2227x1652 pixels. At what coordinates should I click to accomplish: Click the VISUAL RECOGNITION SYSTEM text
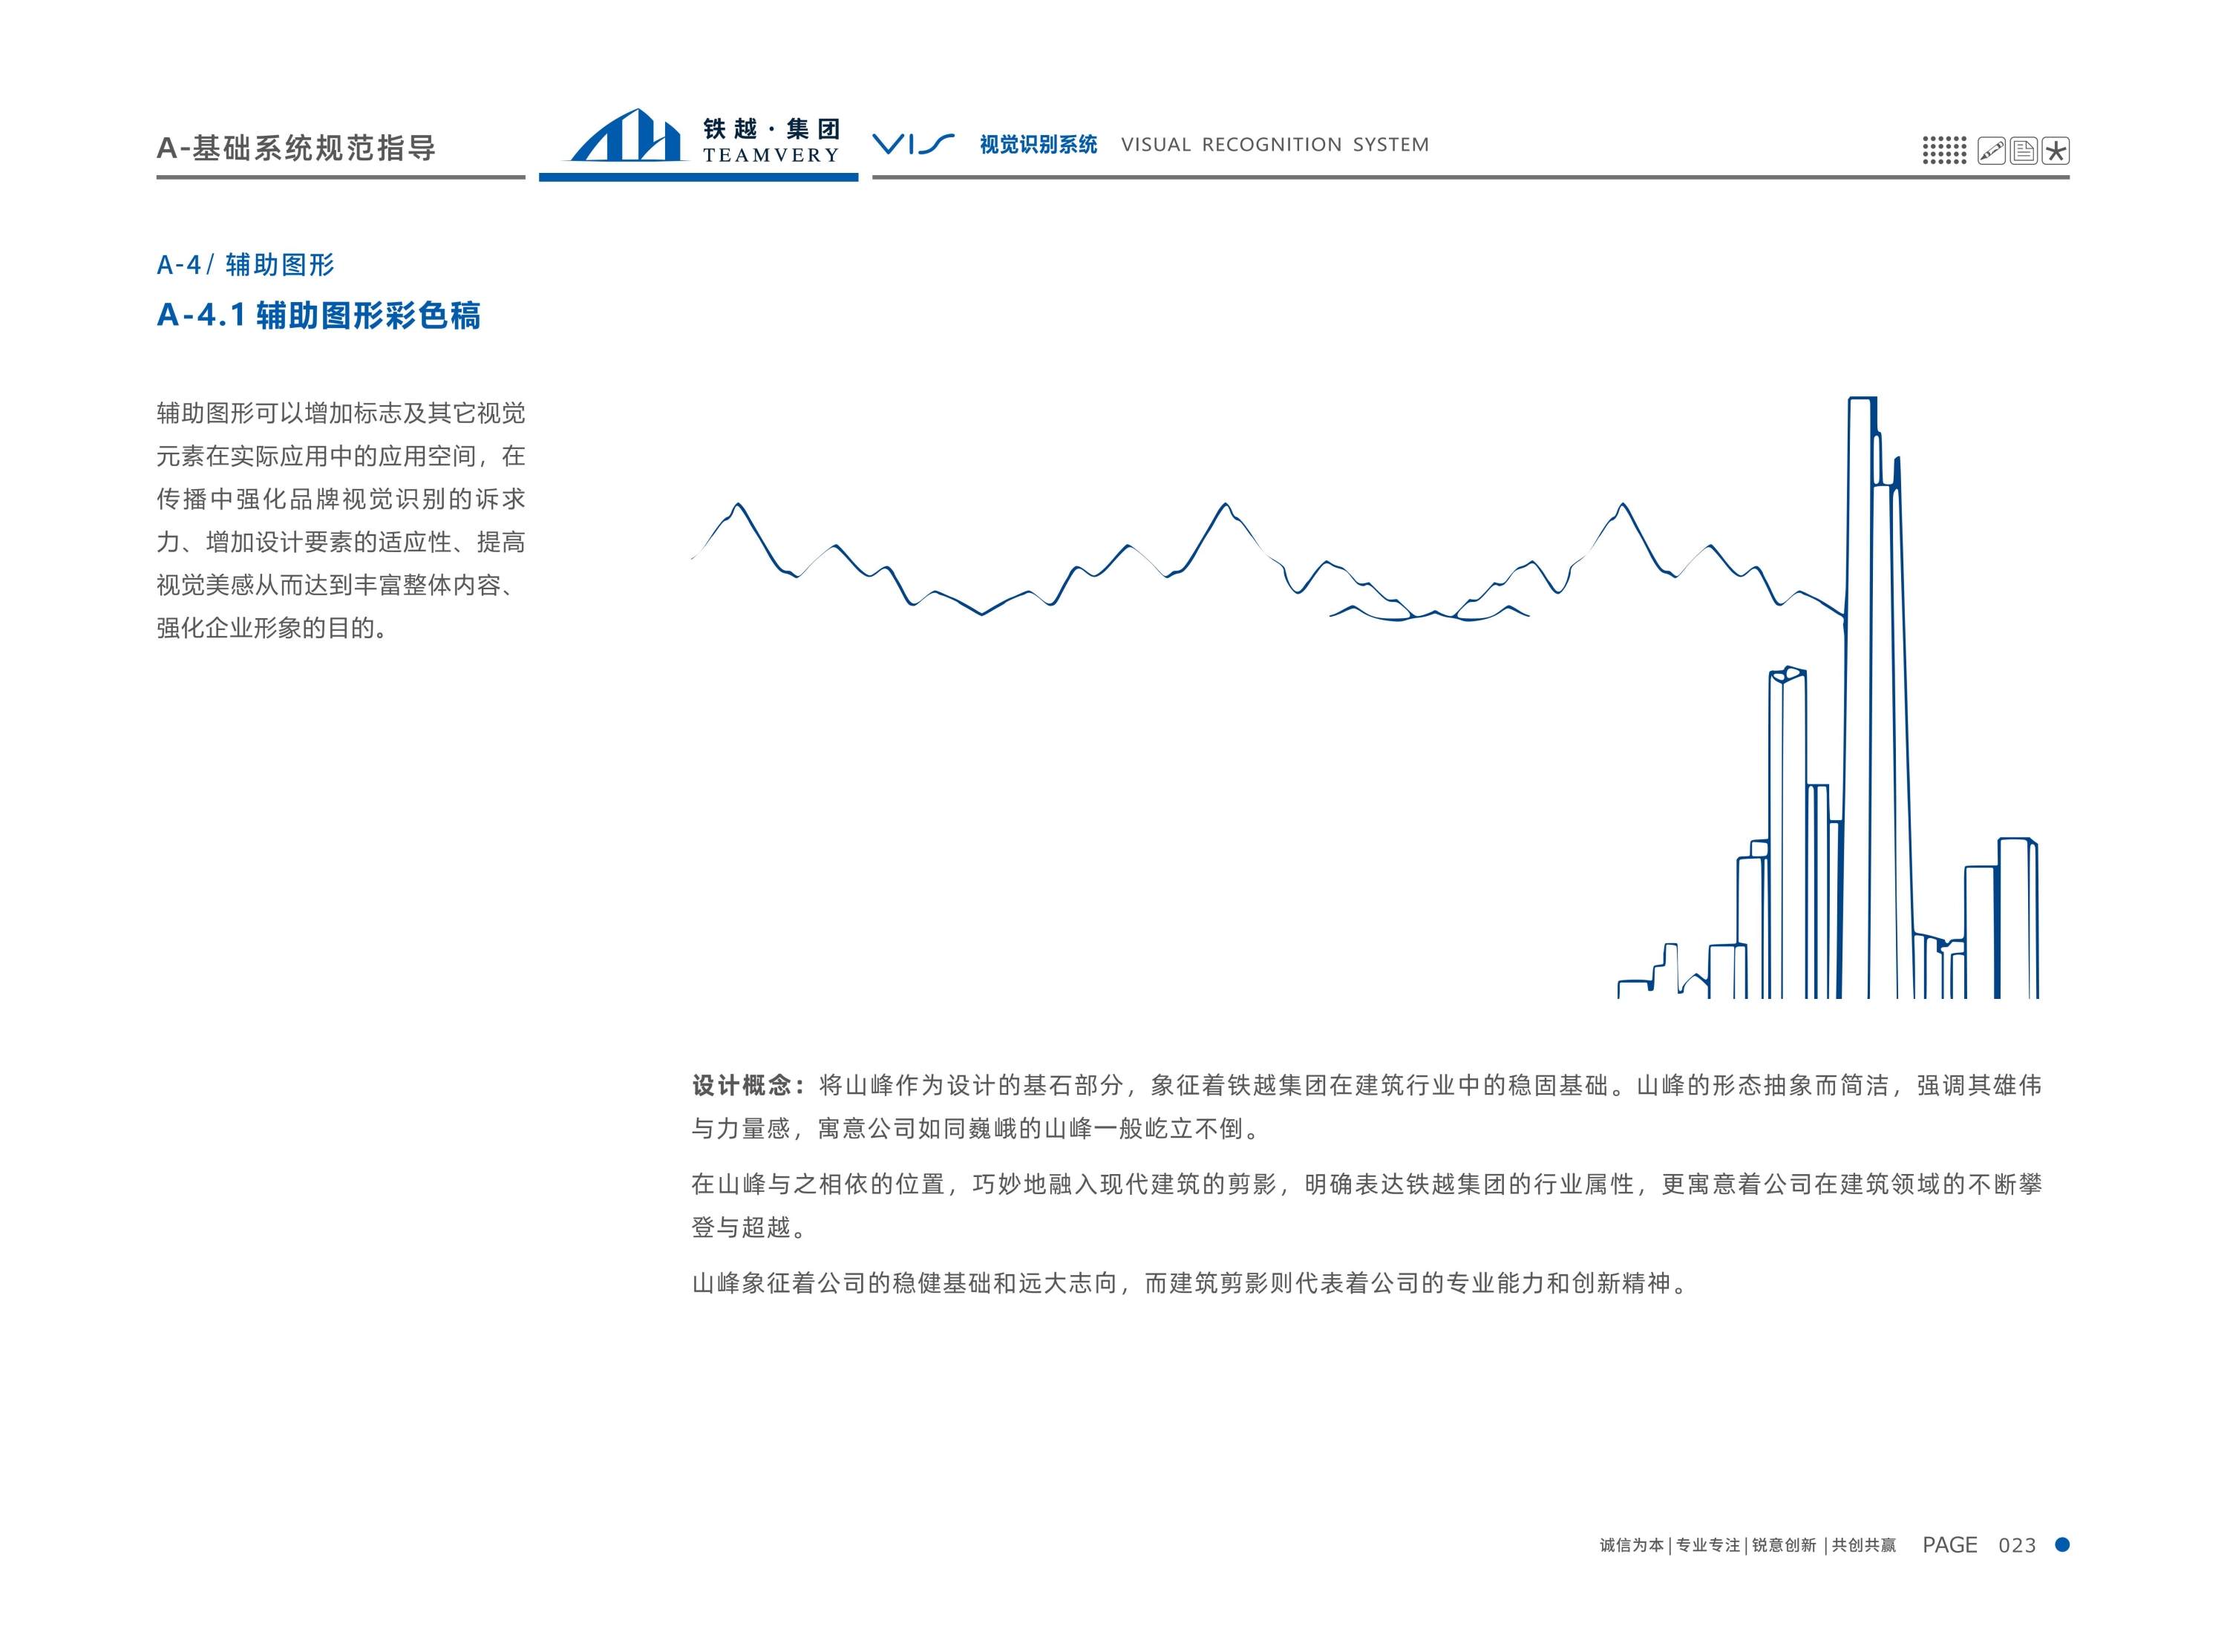coord(1275,144)
